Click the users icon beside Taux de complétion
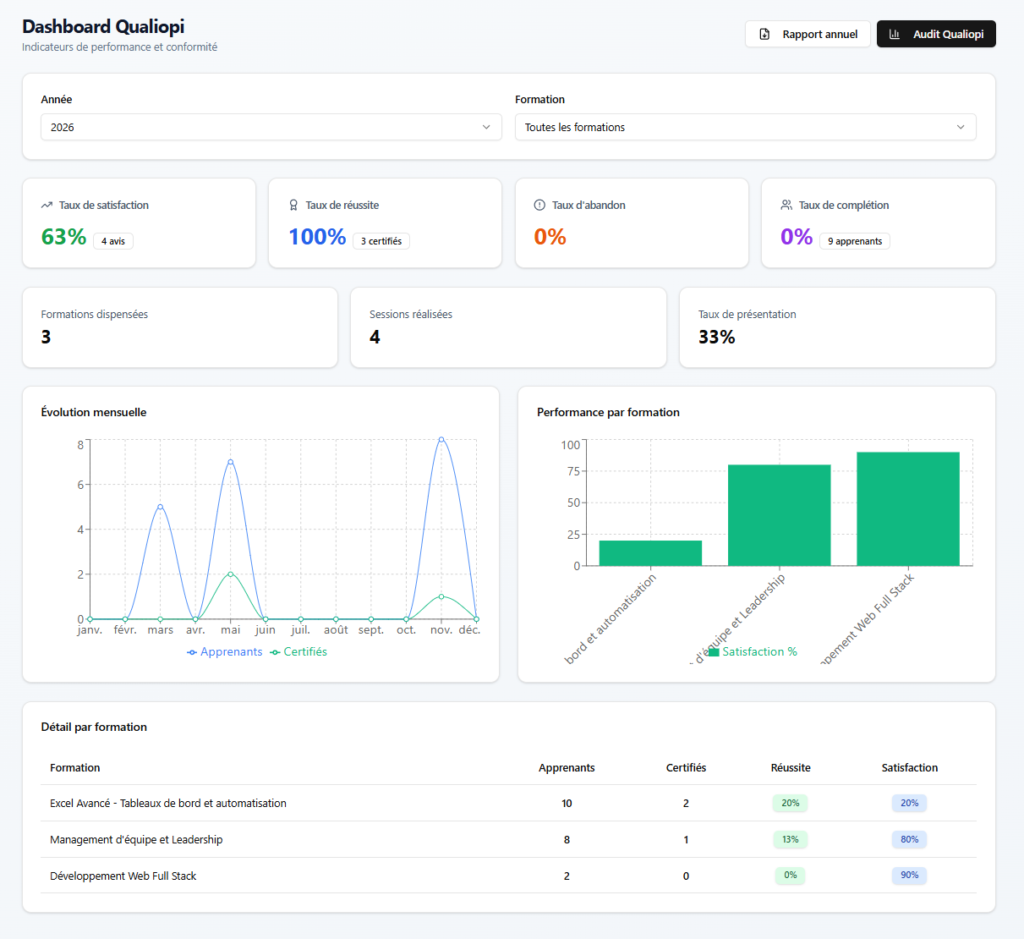Image resolution: width=1024 pixels, height=939 pixels. 786,205
